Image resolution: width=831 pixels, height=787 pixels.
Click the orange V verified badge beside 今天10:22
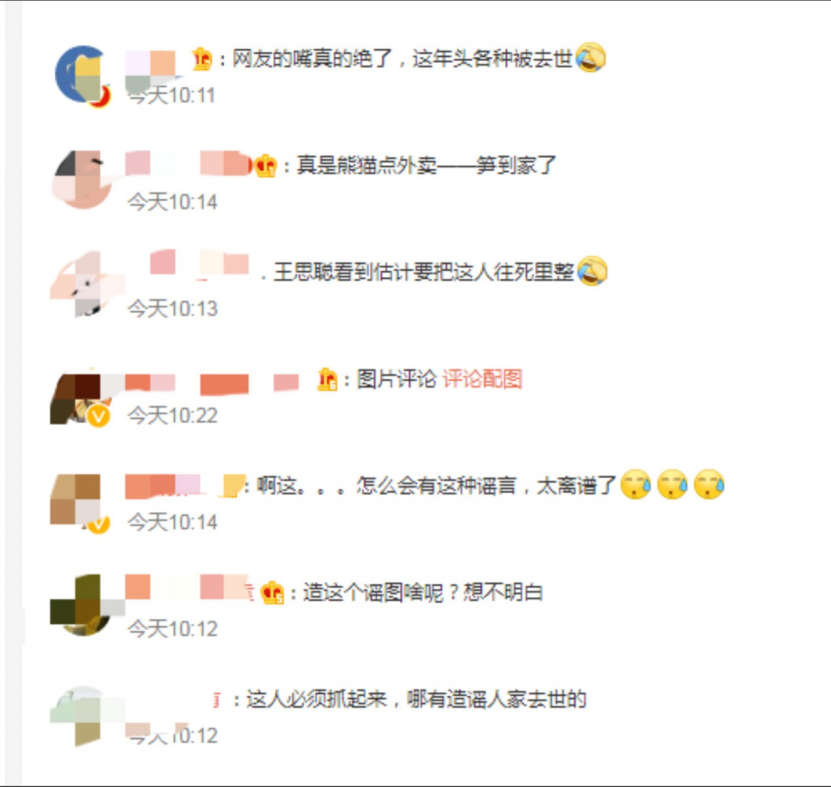pyautogui.click(x=99, y=417)
